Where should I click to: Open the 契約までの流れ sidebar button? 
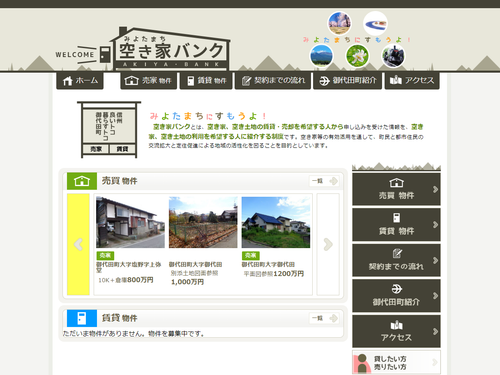396,260
